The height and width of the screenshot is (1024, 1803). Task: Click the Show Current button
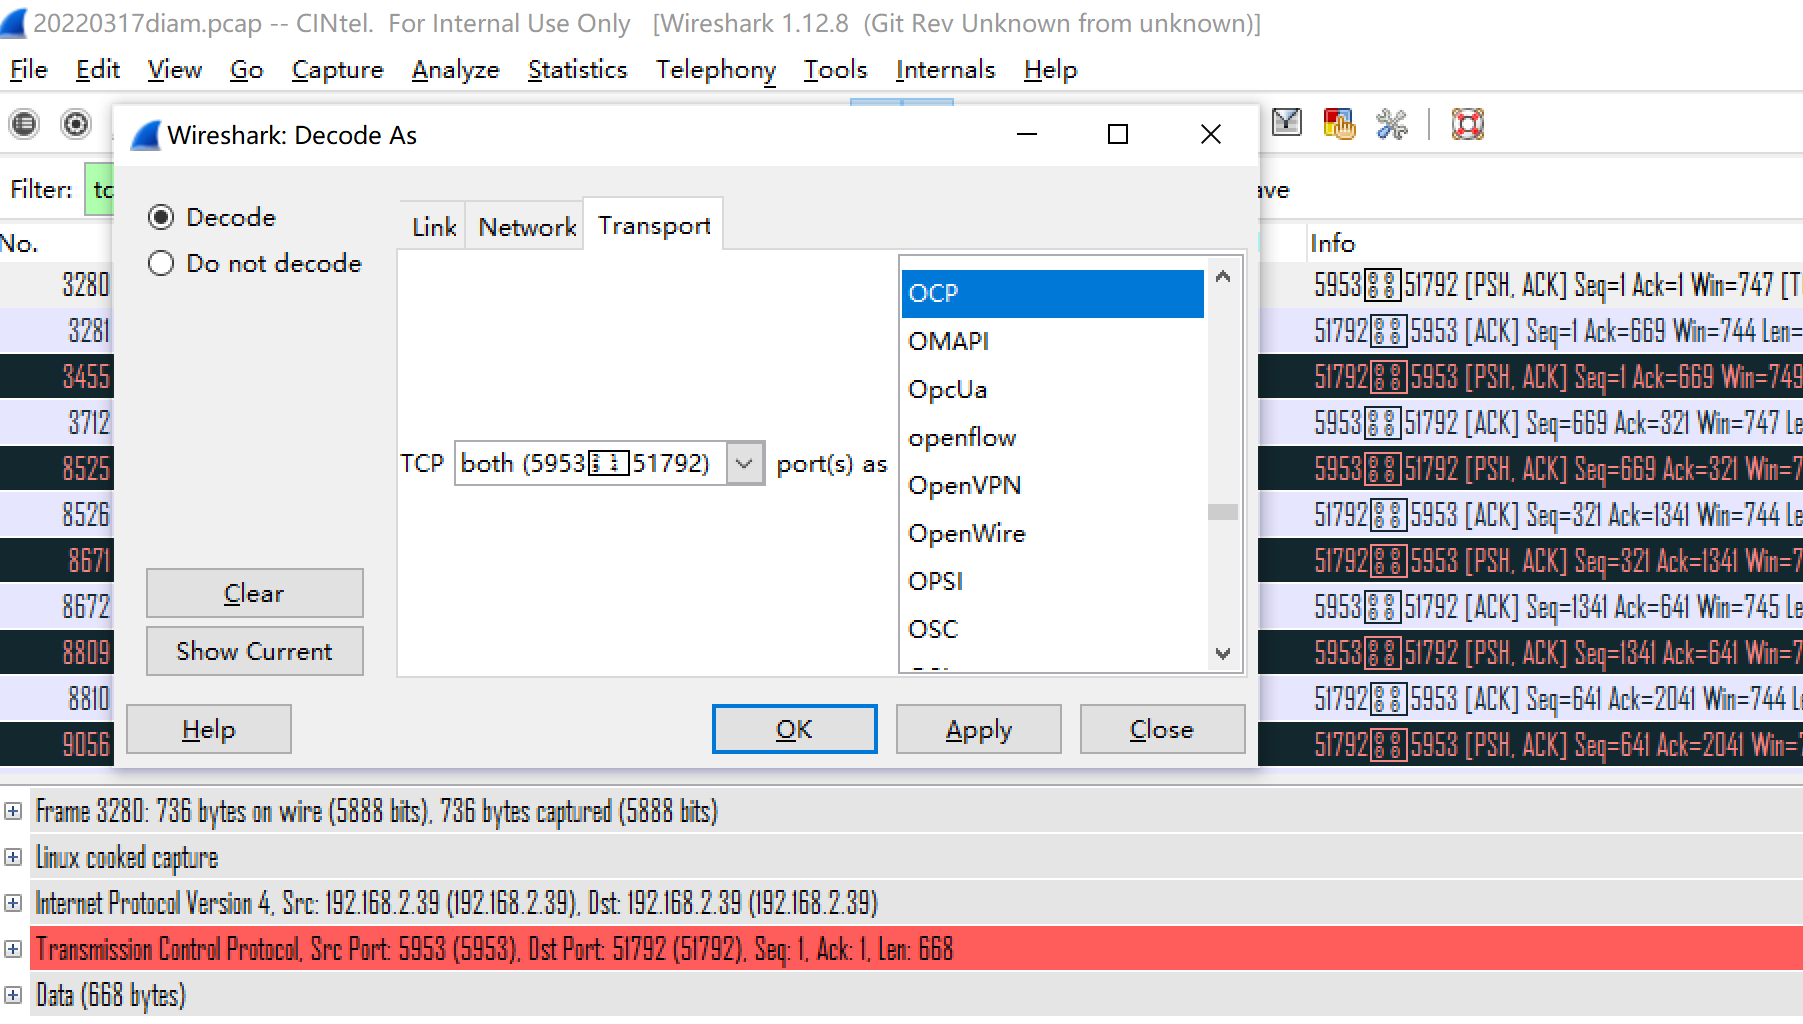tap(255, 651)
